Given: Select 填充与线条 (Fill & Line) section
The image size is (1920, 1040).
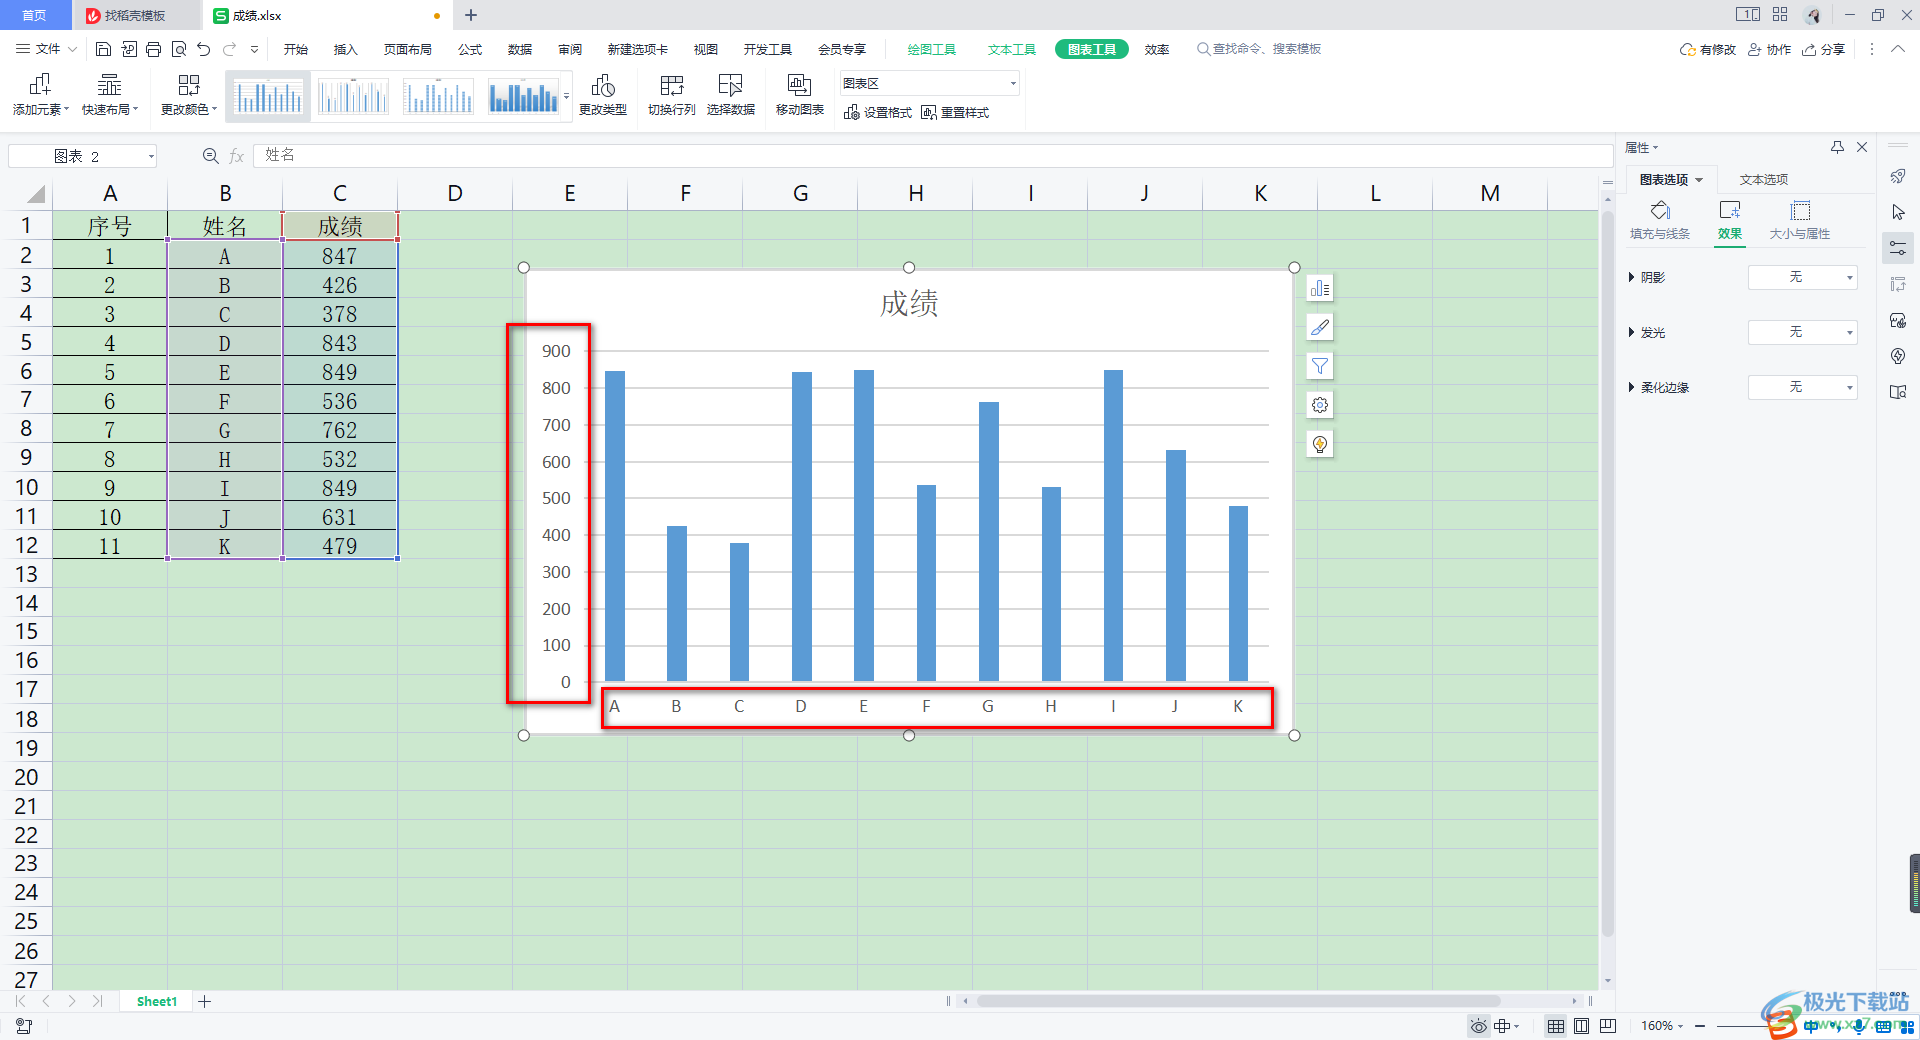Looking at the screenshot, I should tap(1660, 221).
